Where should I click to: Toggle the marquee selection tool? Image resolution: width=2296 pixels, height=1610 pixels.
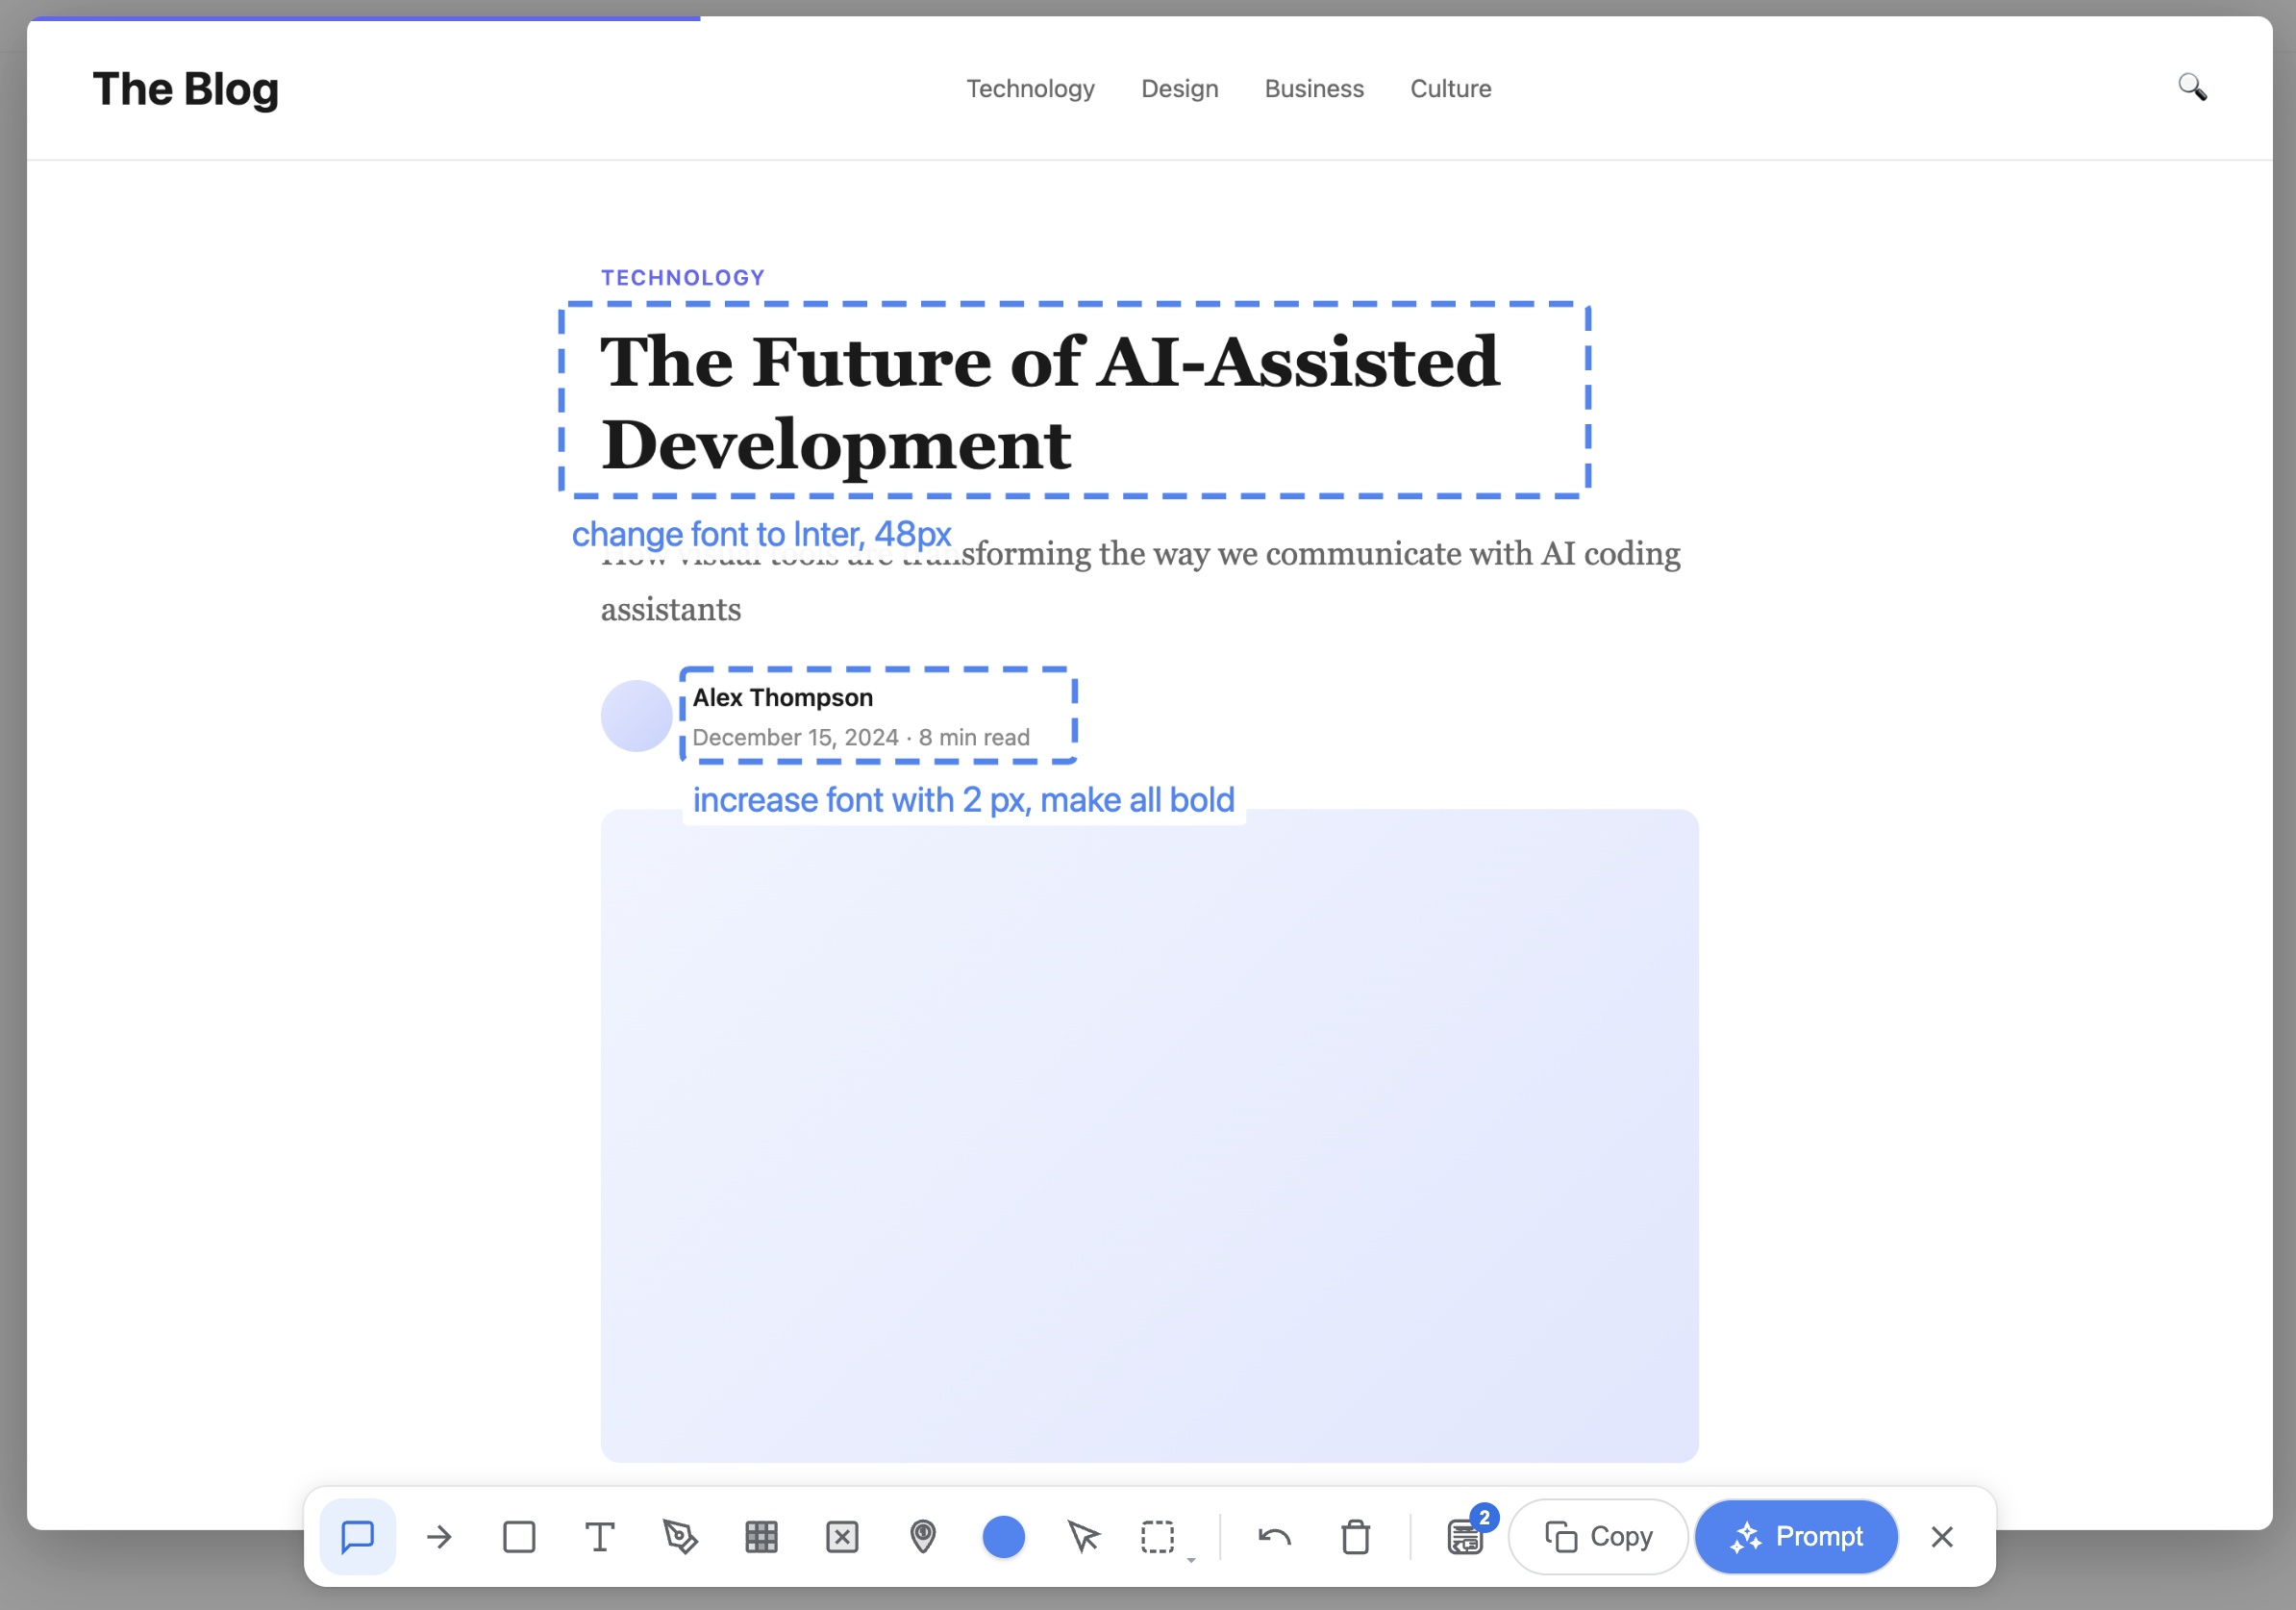click(x=1157, y=1537)
